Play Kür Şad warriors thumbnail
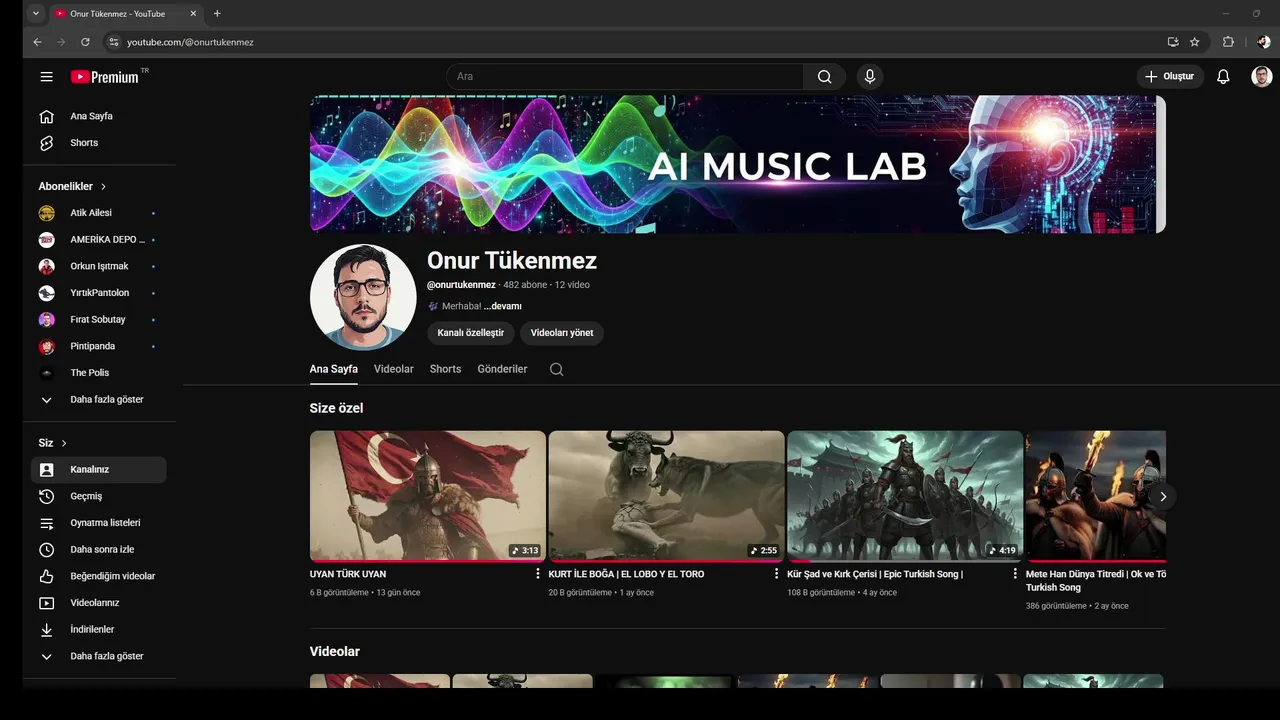The height and width of the screenshot is (720, 1280). (905, 496)
